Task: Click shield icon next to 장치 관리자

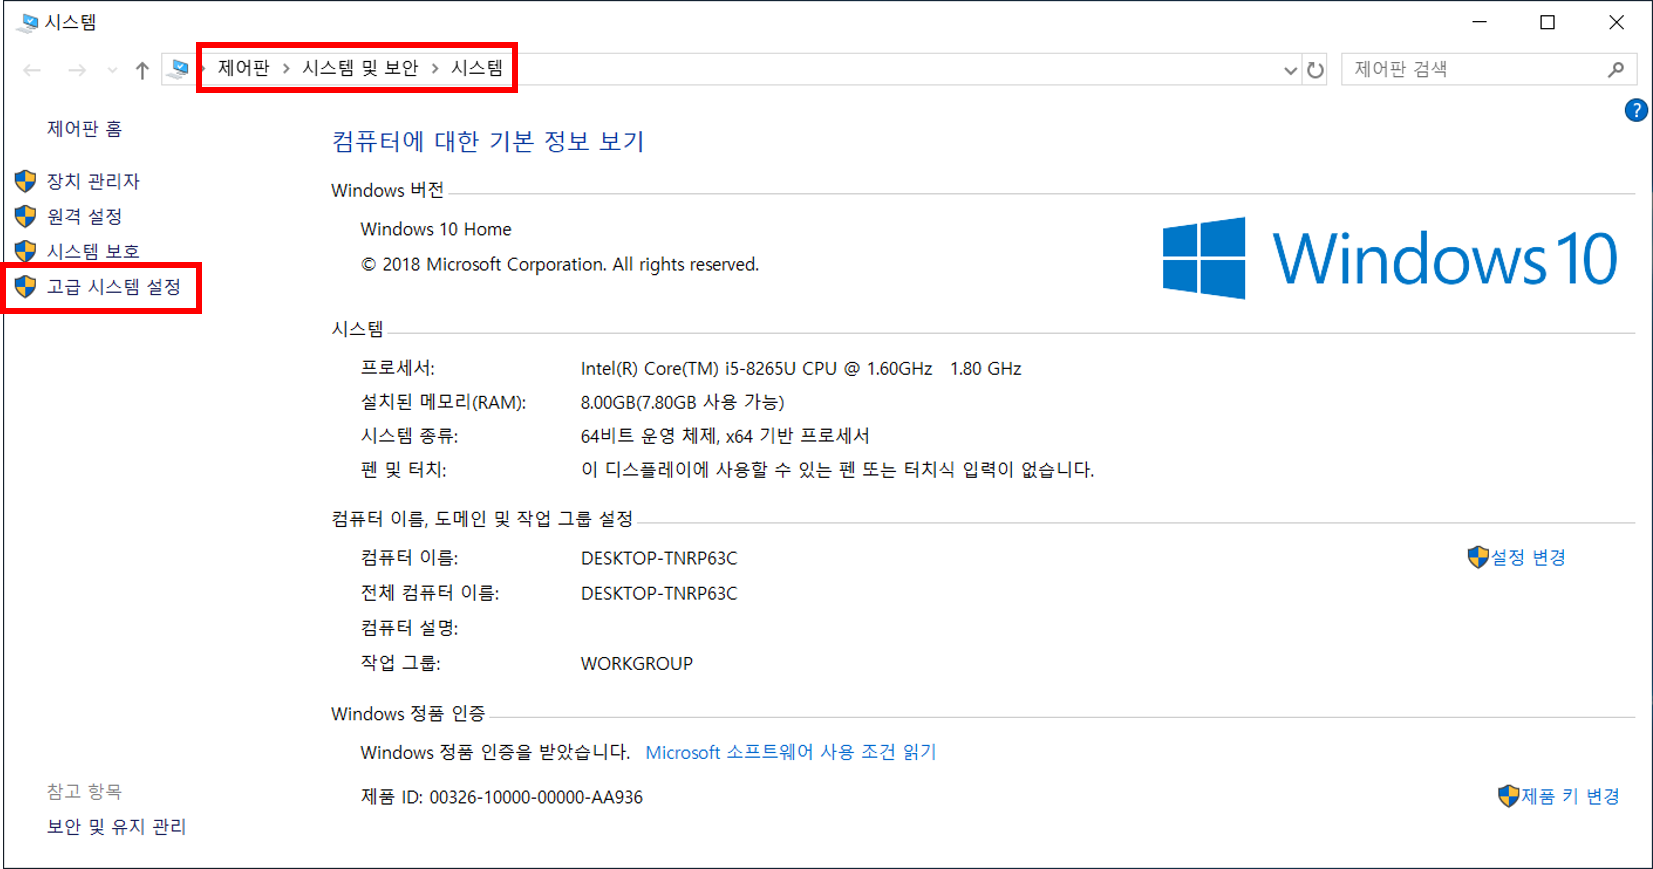Action: click(x=26, y=181)
